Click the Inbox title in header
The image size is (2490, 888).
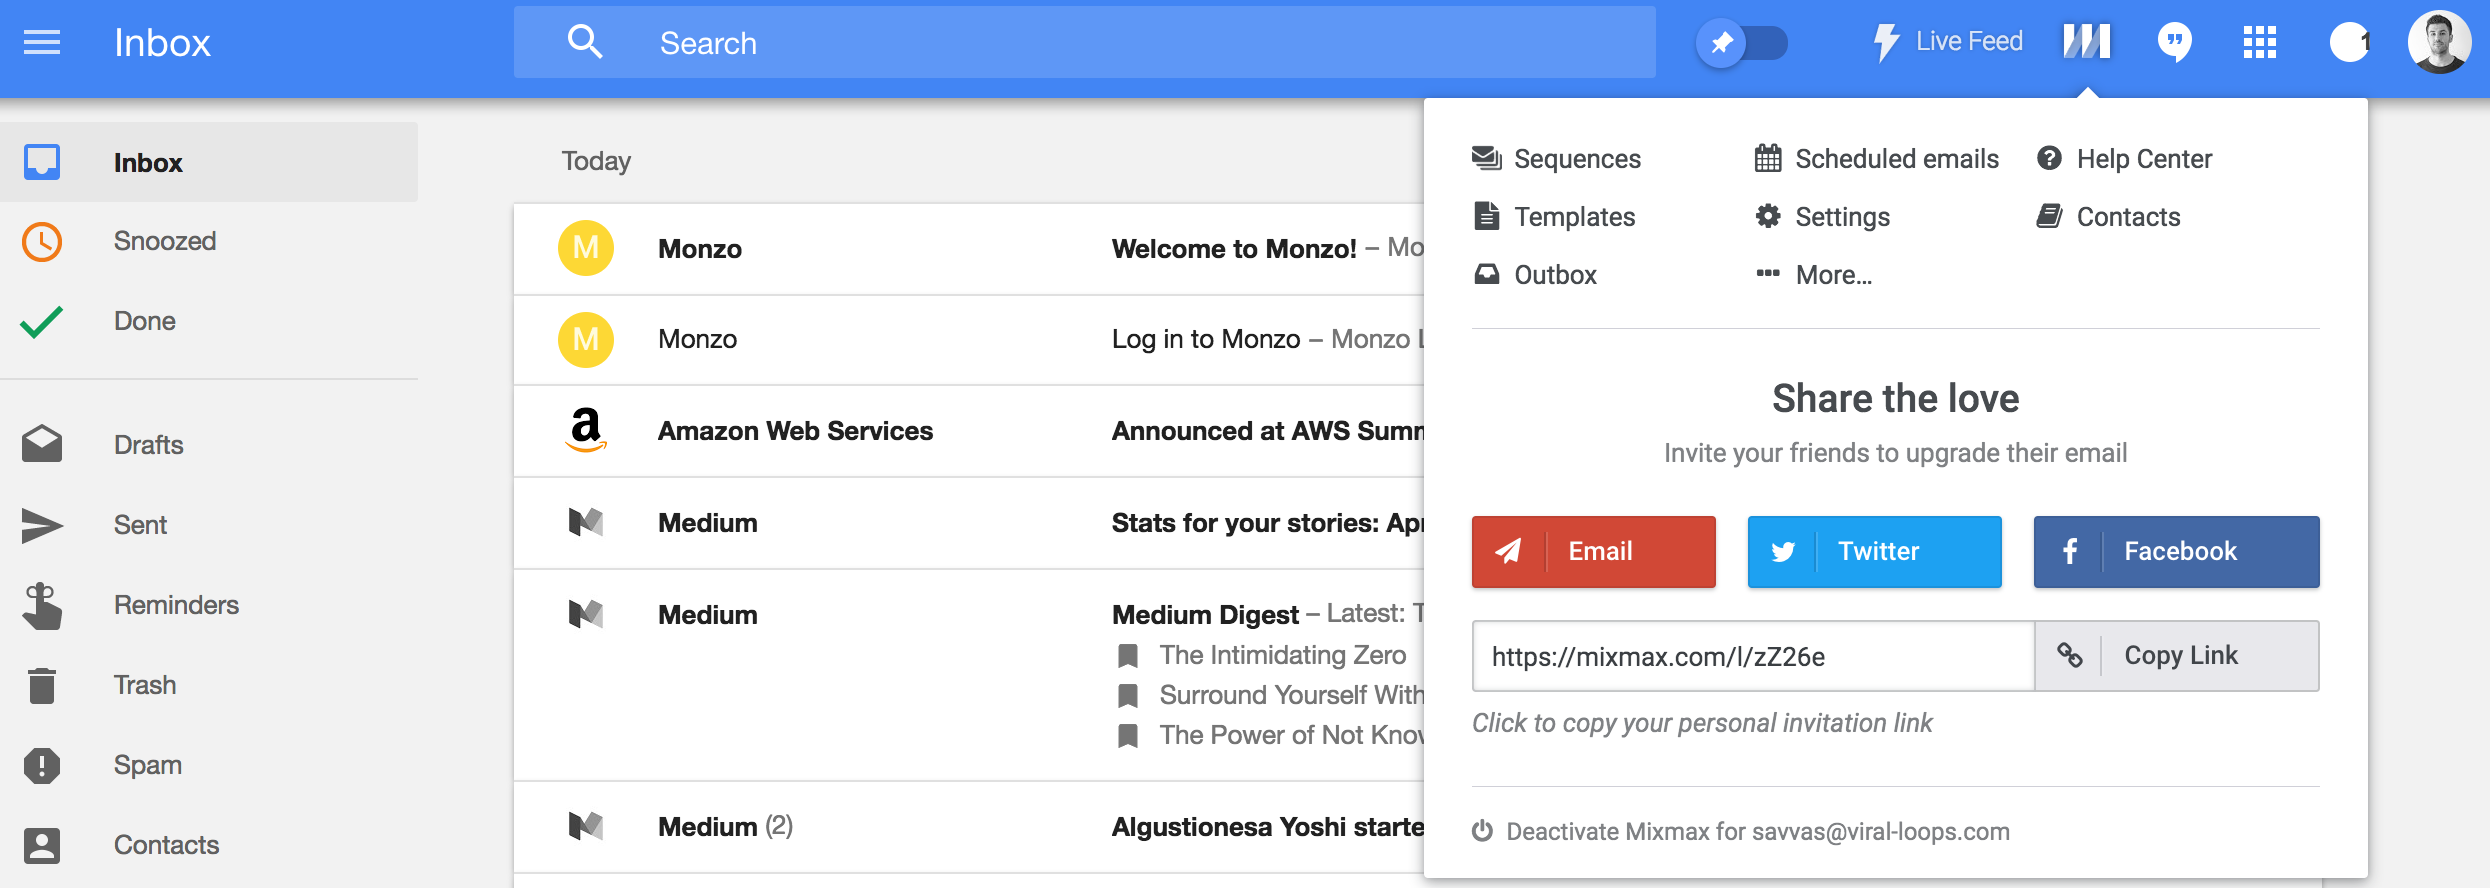(x=162, y=42)
